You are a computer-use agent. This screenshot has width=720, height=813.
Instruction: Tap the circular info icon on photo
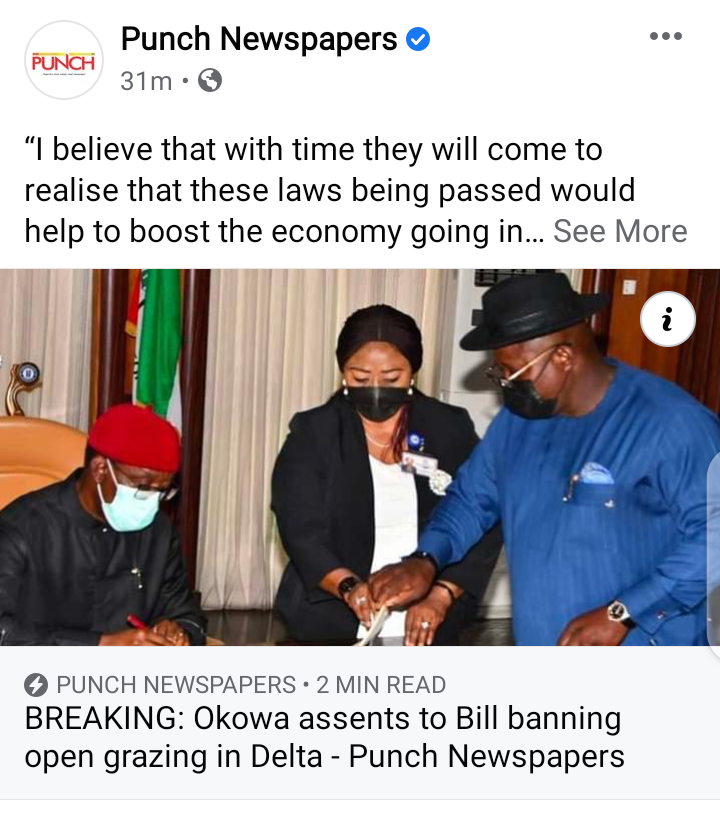668,319
